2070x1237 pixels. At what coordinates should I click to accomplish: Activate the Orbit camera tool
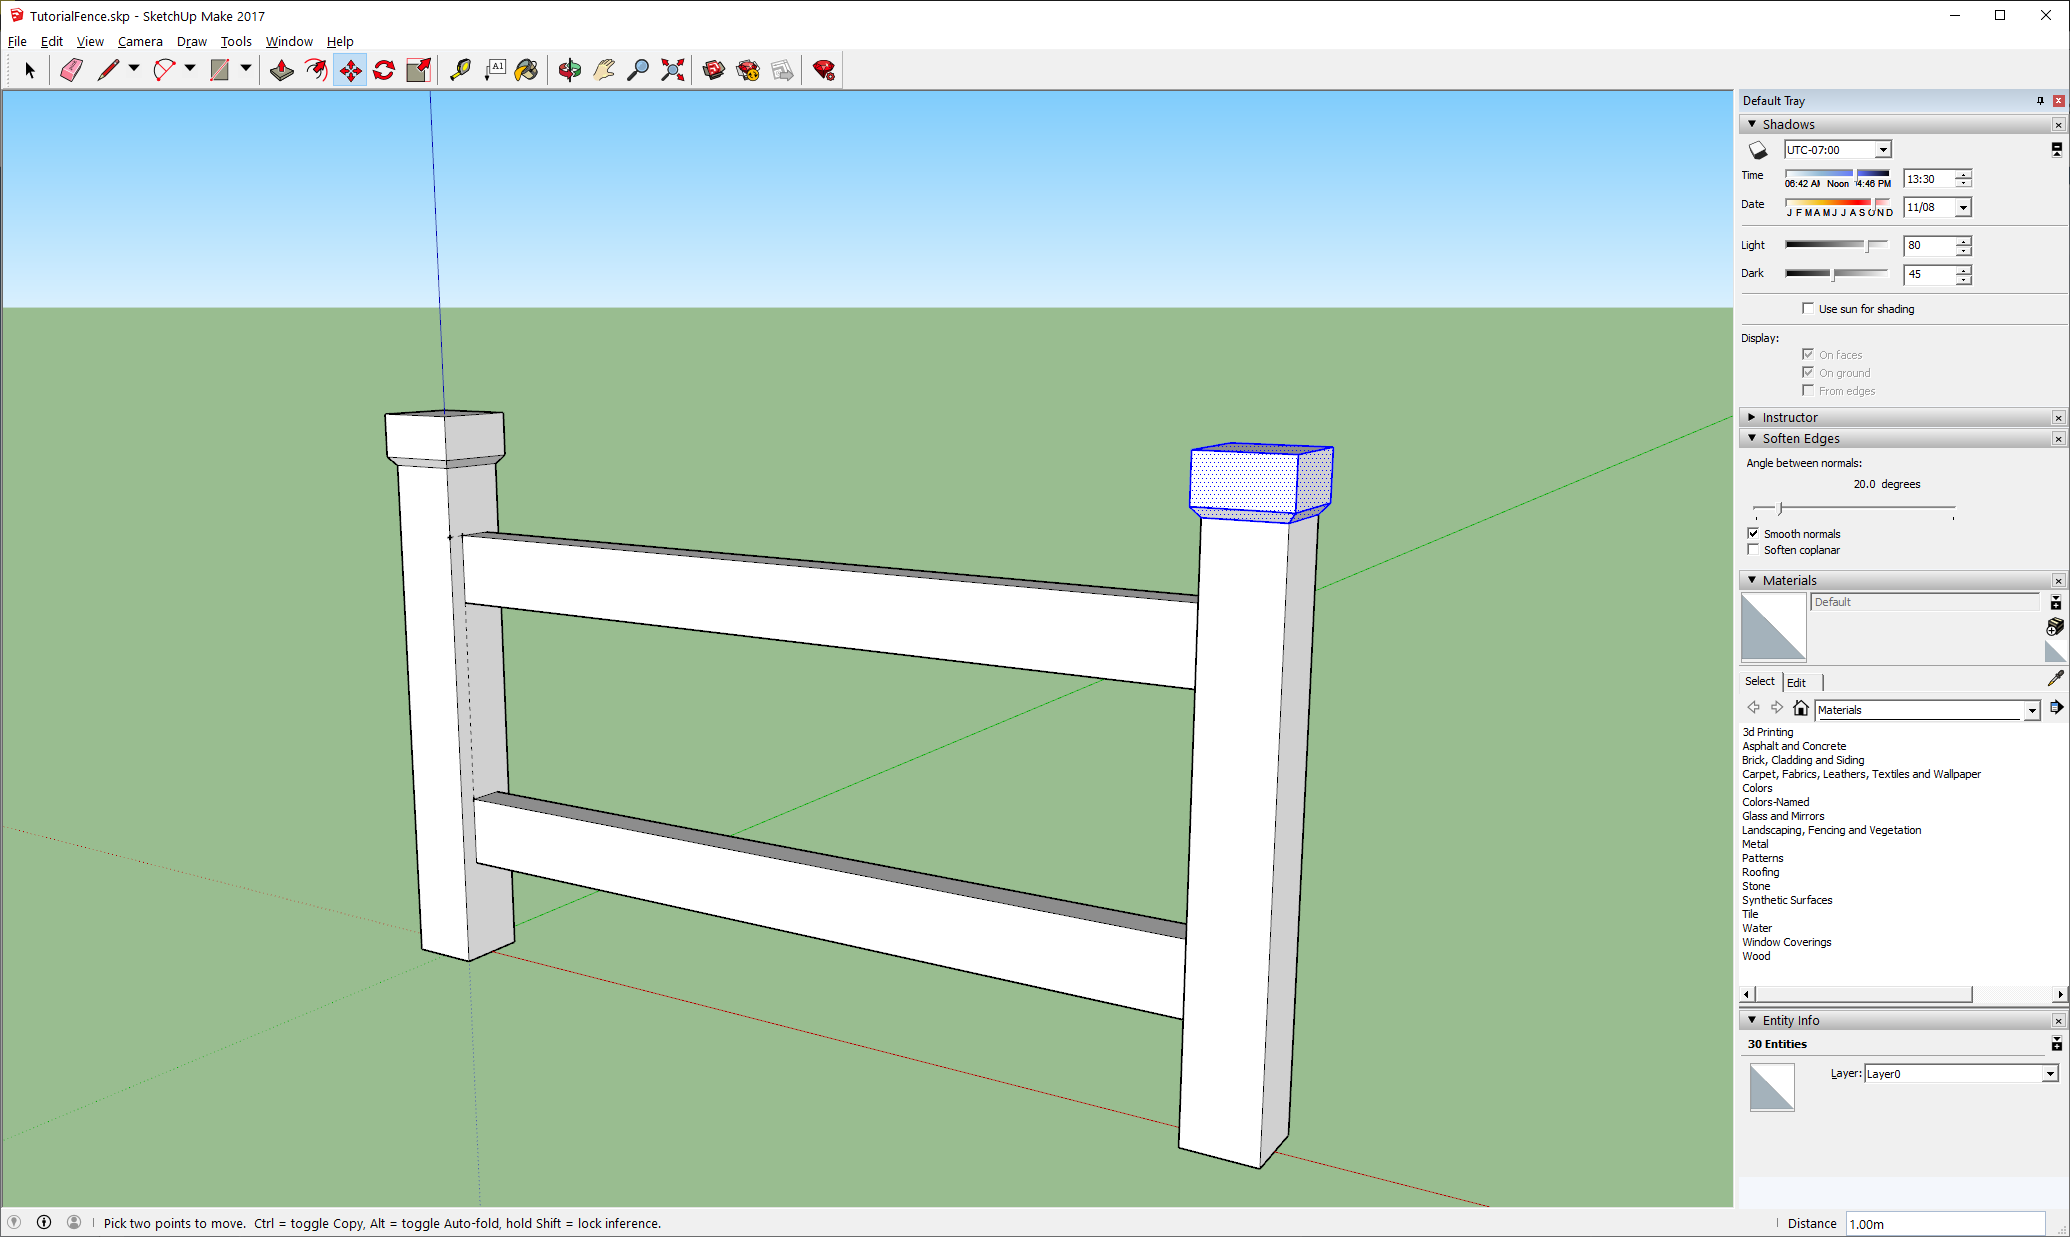(x=570, y=70)
